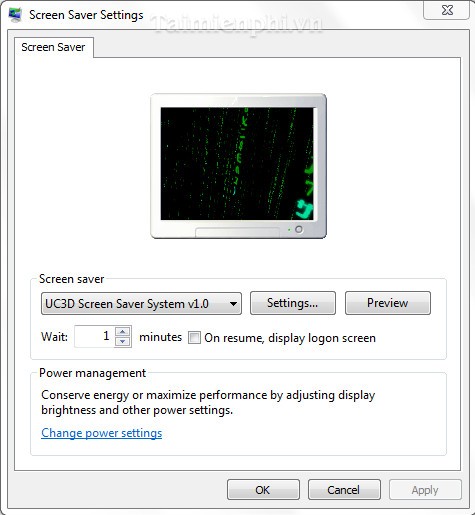Image resolution: width=475 pixels, height=515 pixels.
Task: Click the matrix screen saver preview image
Action: [237, 164]
